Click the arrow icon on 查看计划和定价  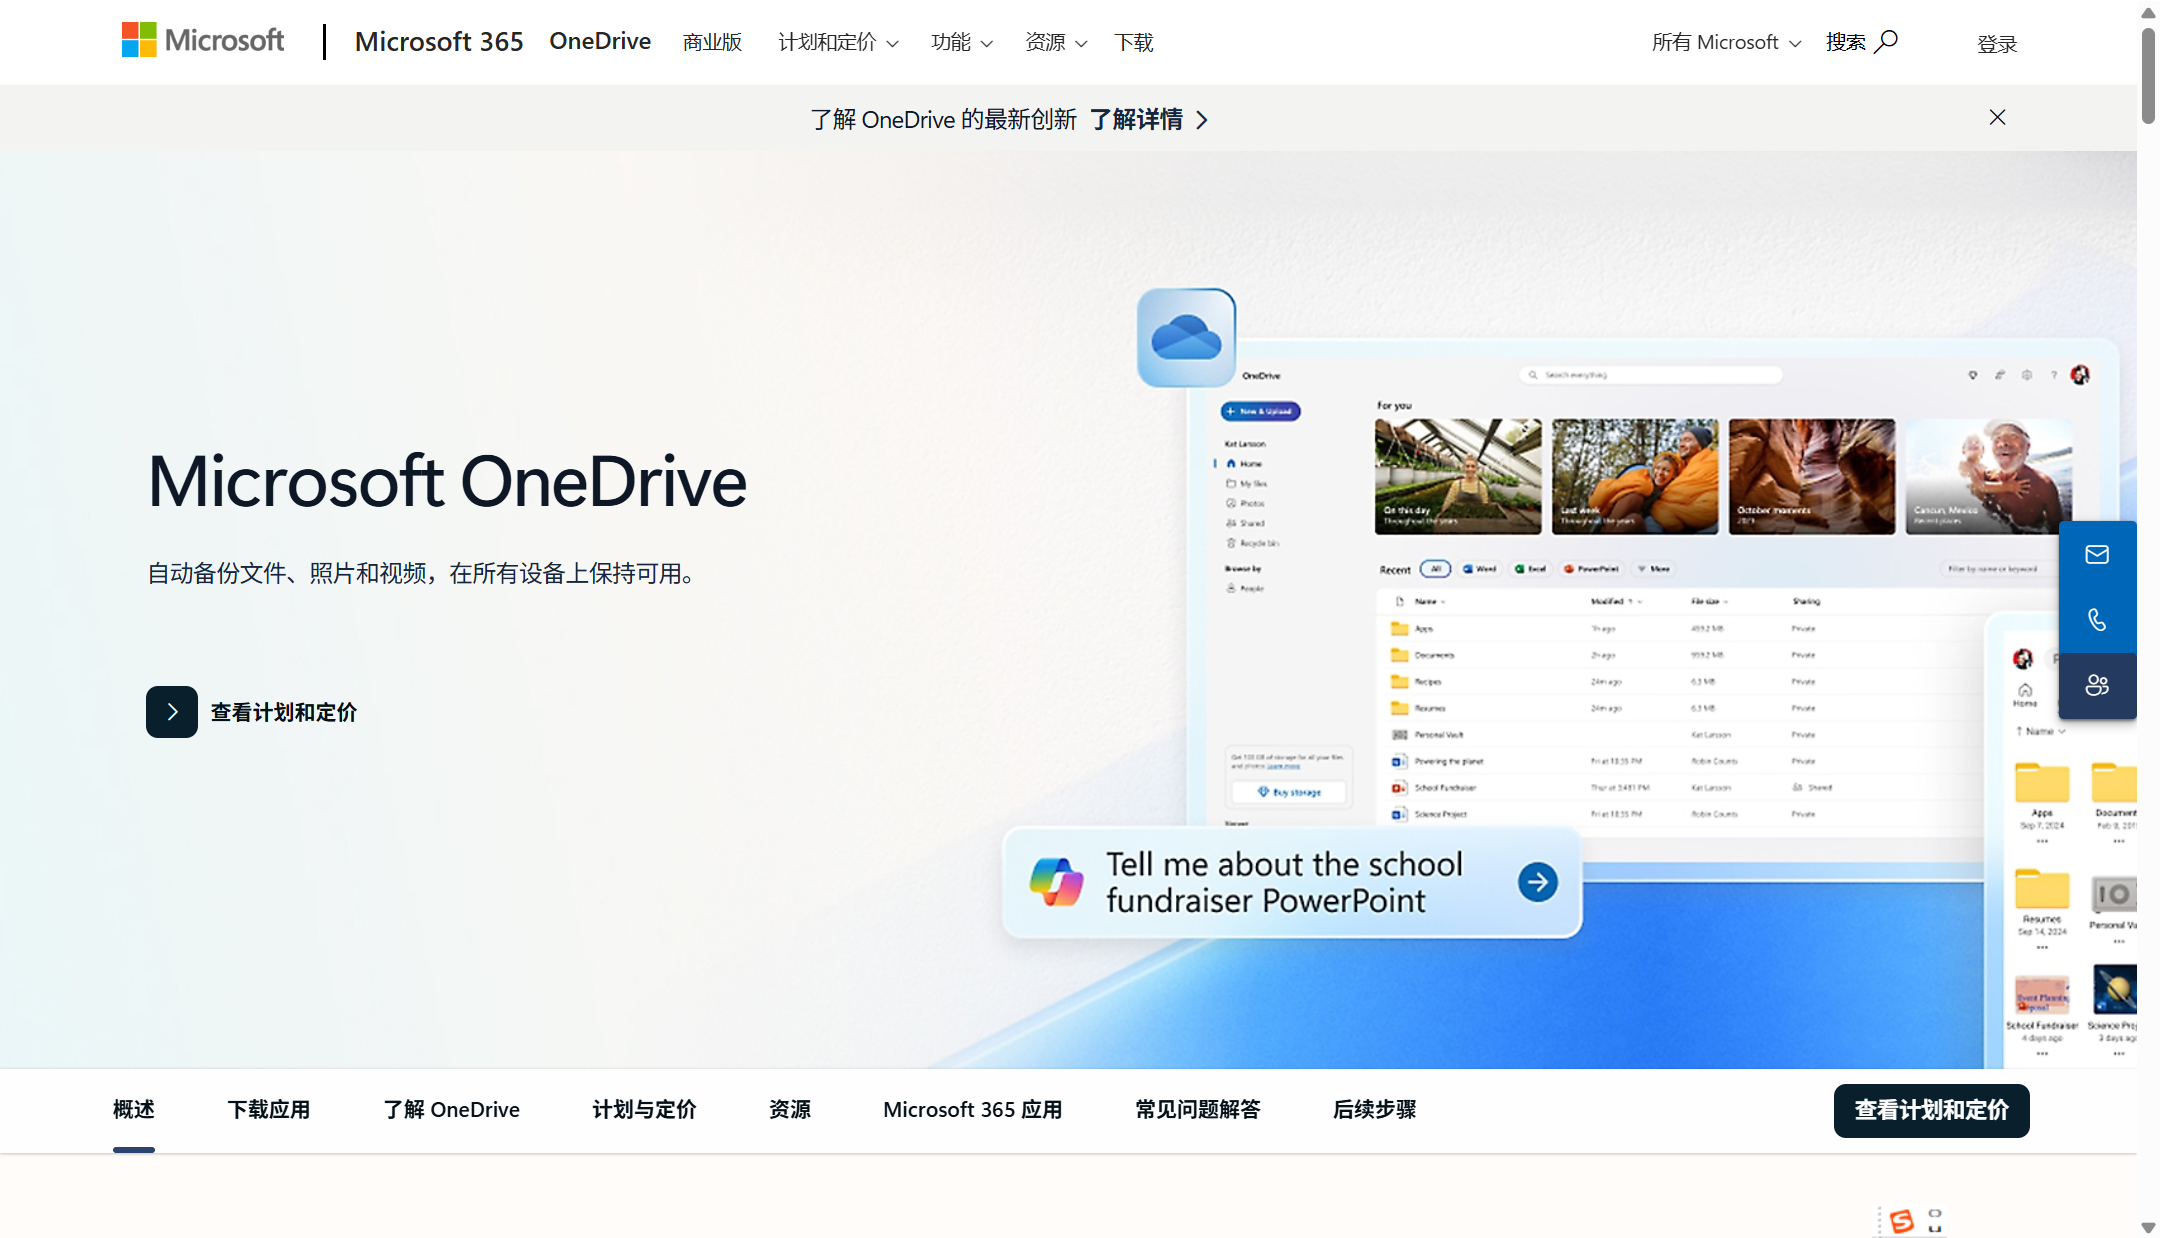coord(171,711)
